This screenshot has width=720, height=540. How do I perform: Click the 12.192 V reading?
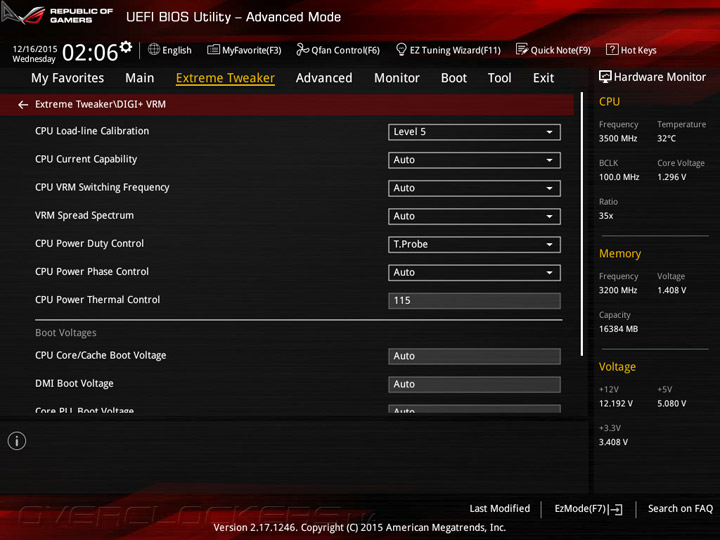tap(616, 404)
